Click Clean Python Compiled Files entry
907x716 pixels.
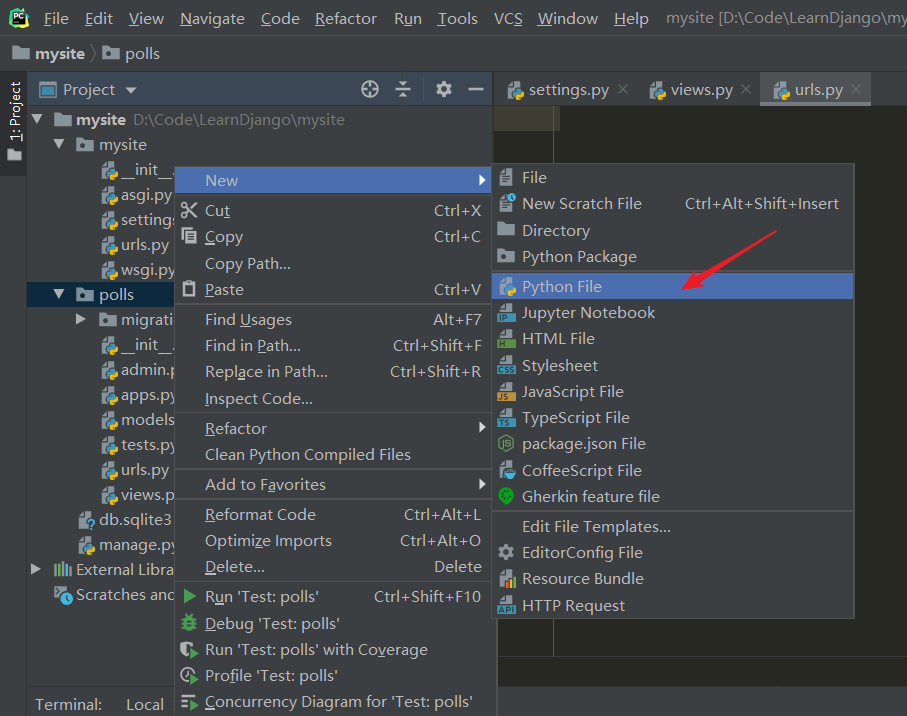[333, 454]
